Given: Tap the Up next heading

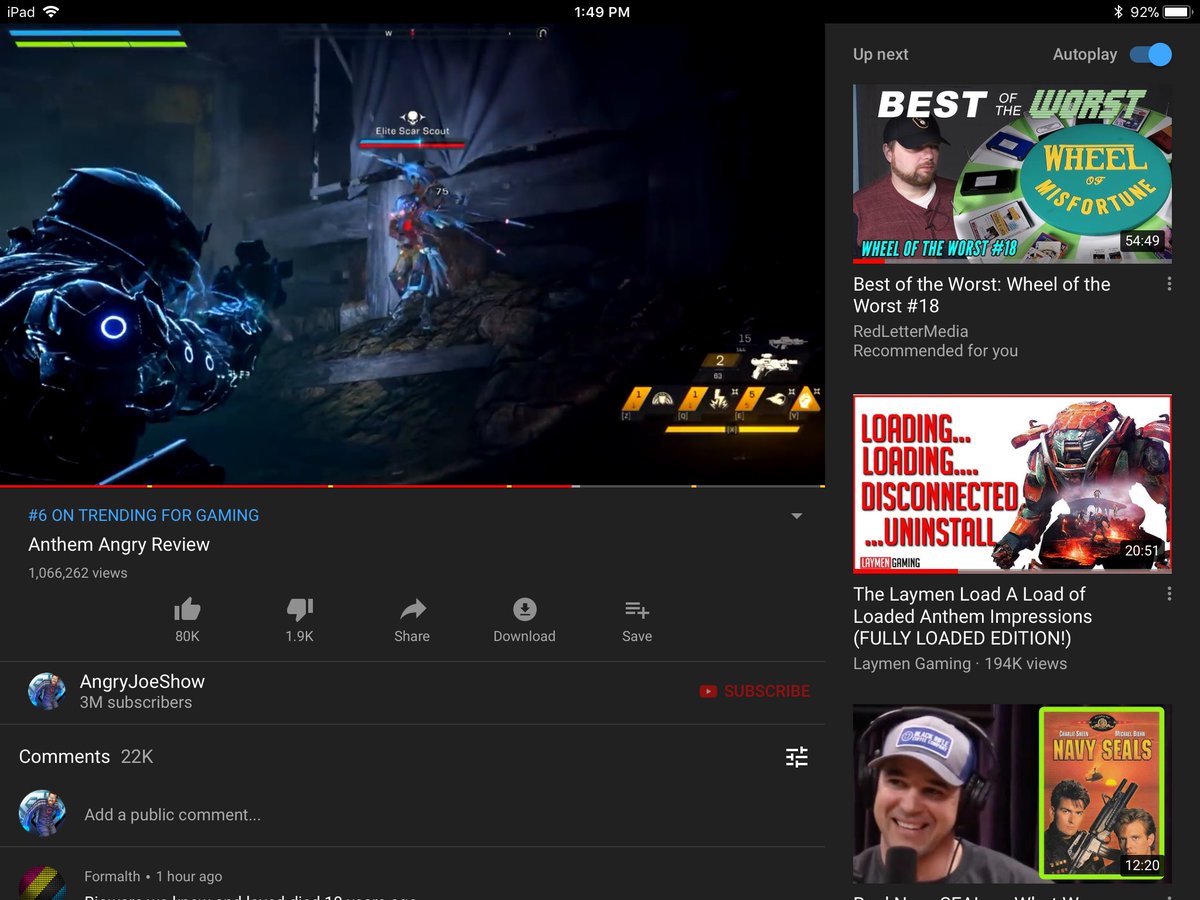Looking at the screenshot, I should 881,54.
